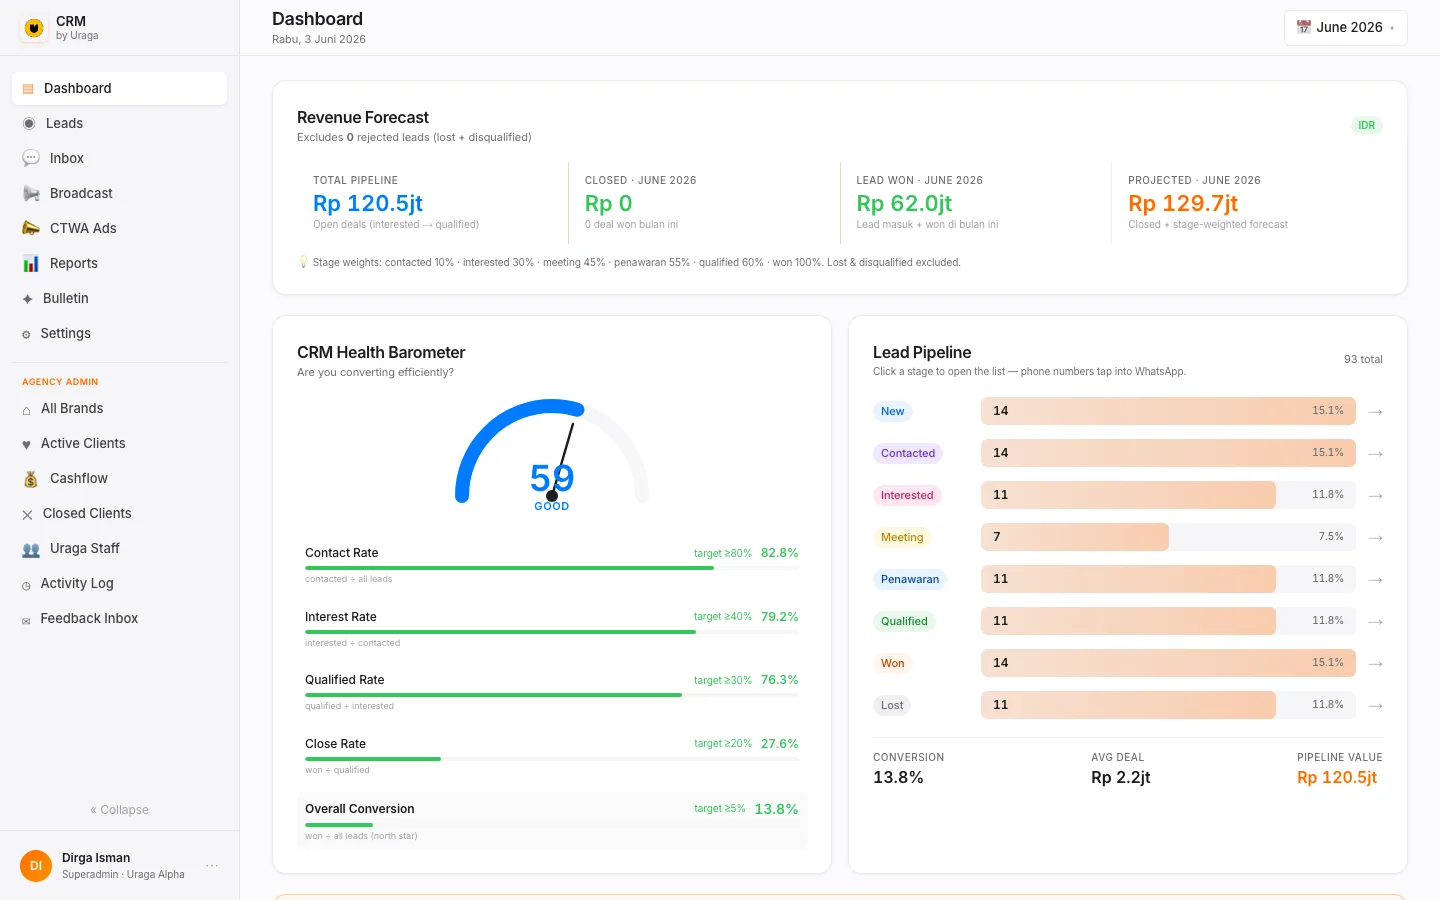Click the Dashboard sidebar icon
Image resolution: width=1440 pixels, height=900 pixels.
(x=28, y=89)
